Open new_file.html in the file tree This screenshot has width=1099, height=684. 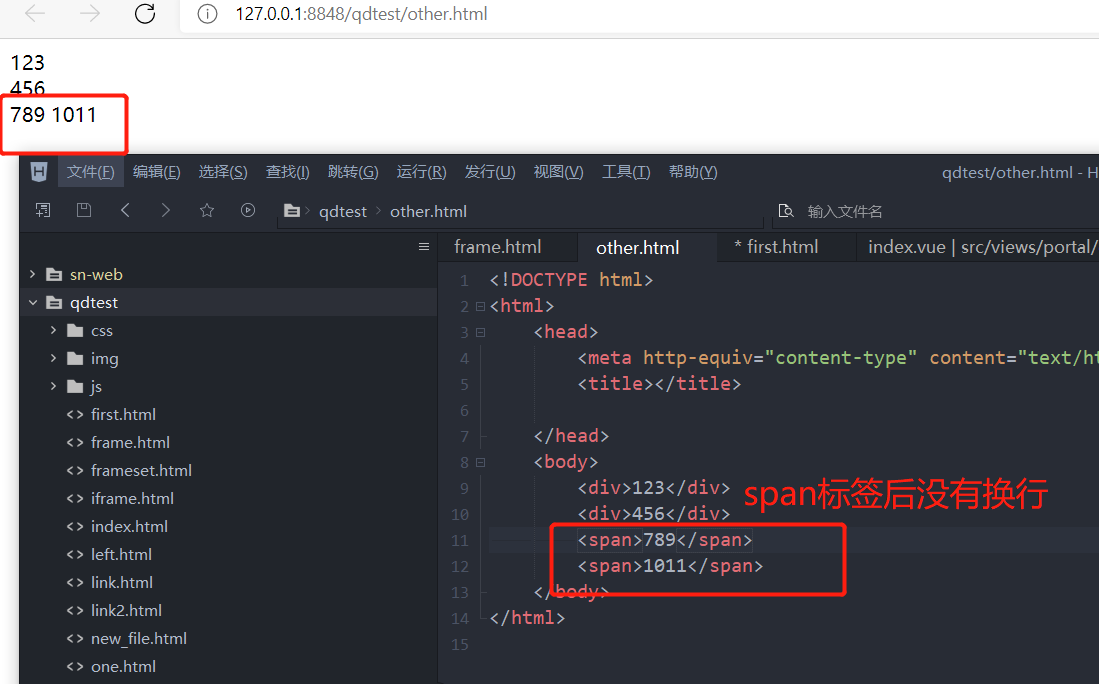[139, 639]
